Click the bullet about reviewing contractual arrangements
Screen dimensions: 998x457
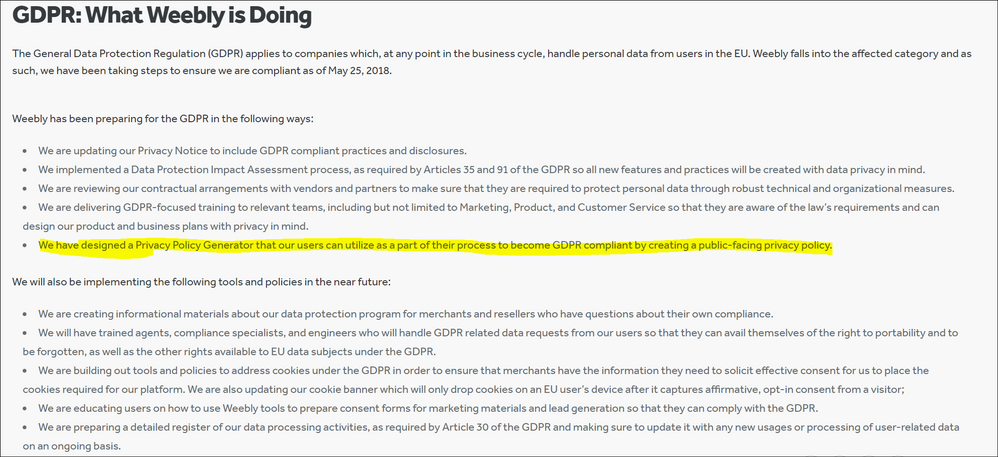[x=496, y=189]
